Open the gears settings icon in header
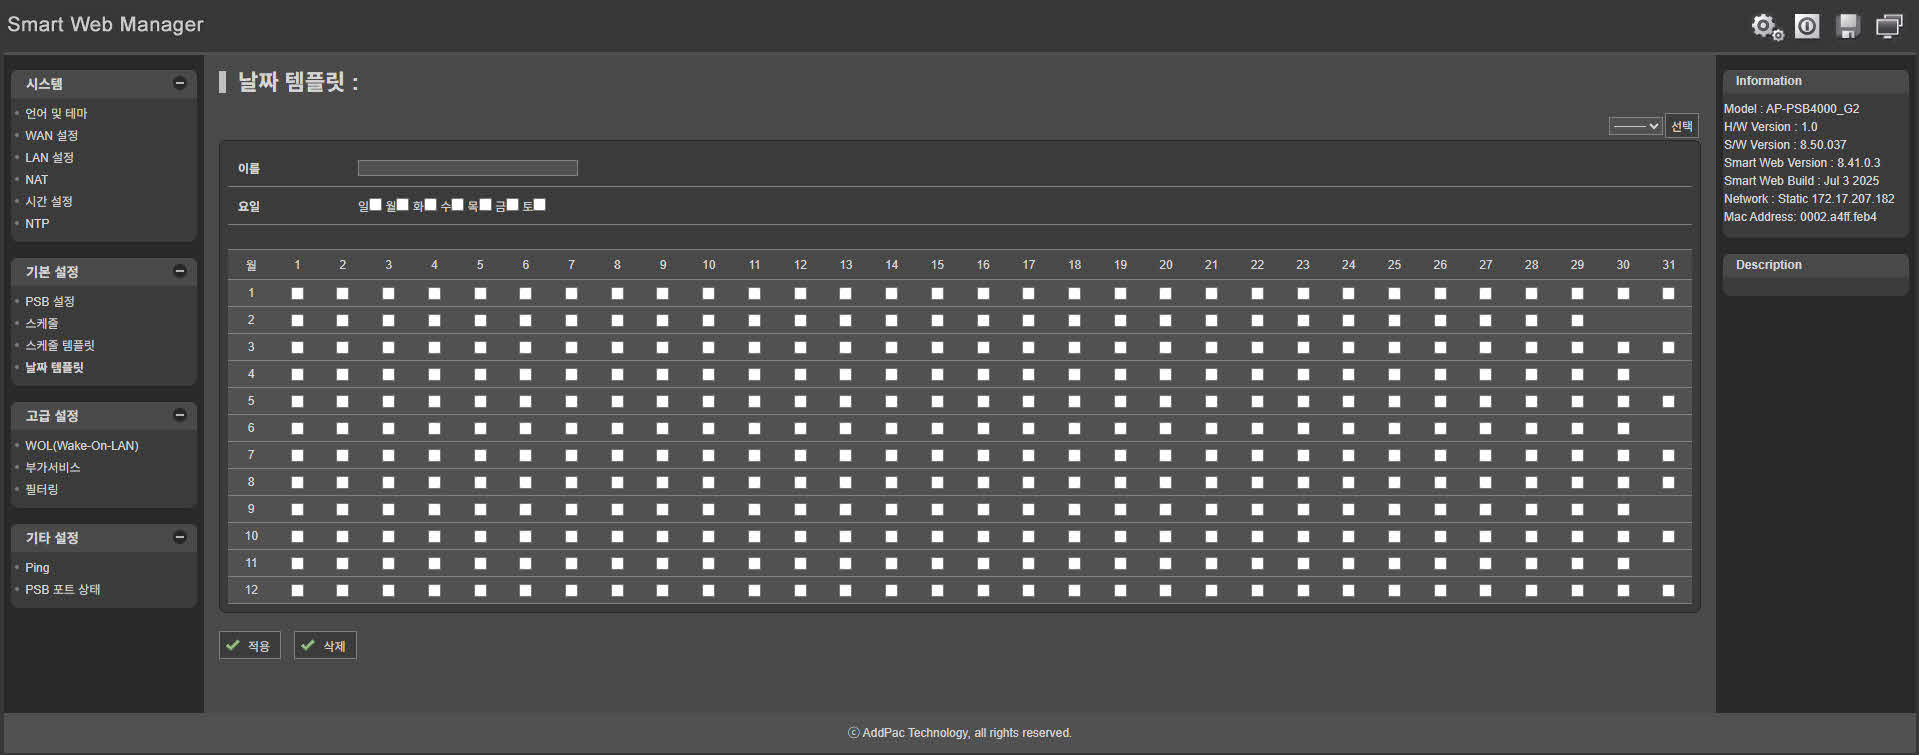The image size is (1919, 755). (1766, 27)
